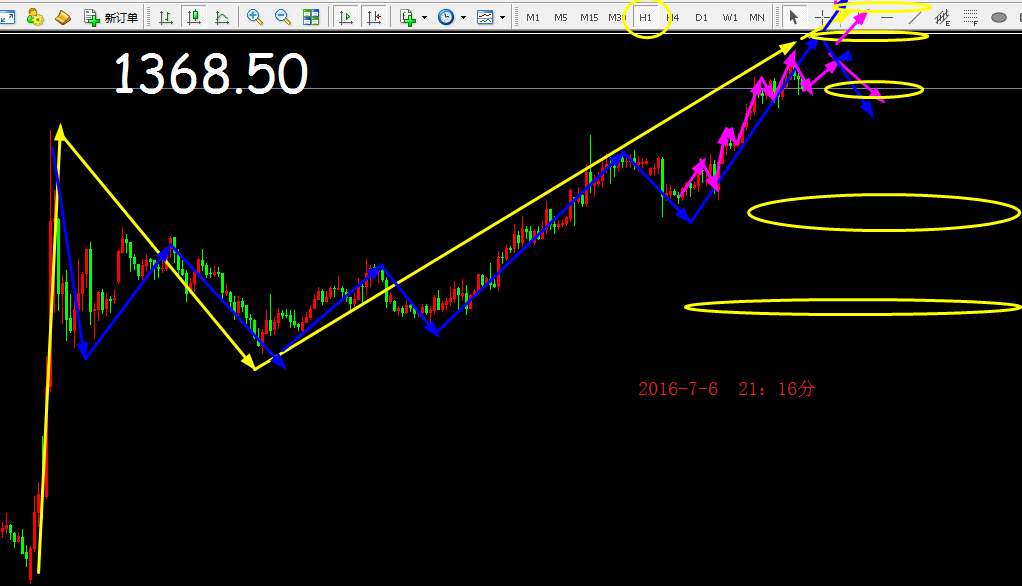Switch chart to candlesticks type
Viewport: 1022px width, 586px height.
(x=194, y=18)
